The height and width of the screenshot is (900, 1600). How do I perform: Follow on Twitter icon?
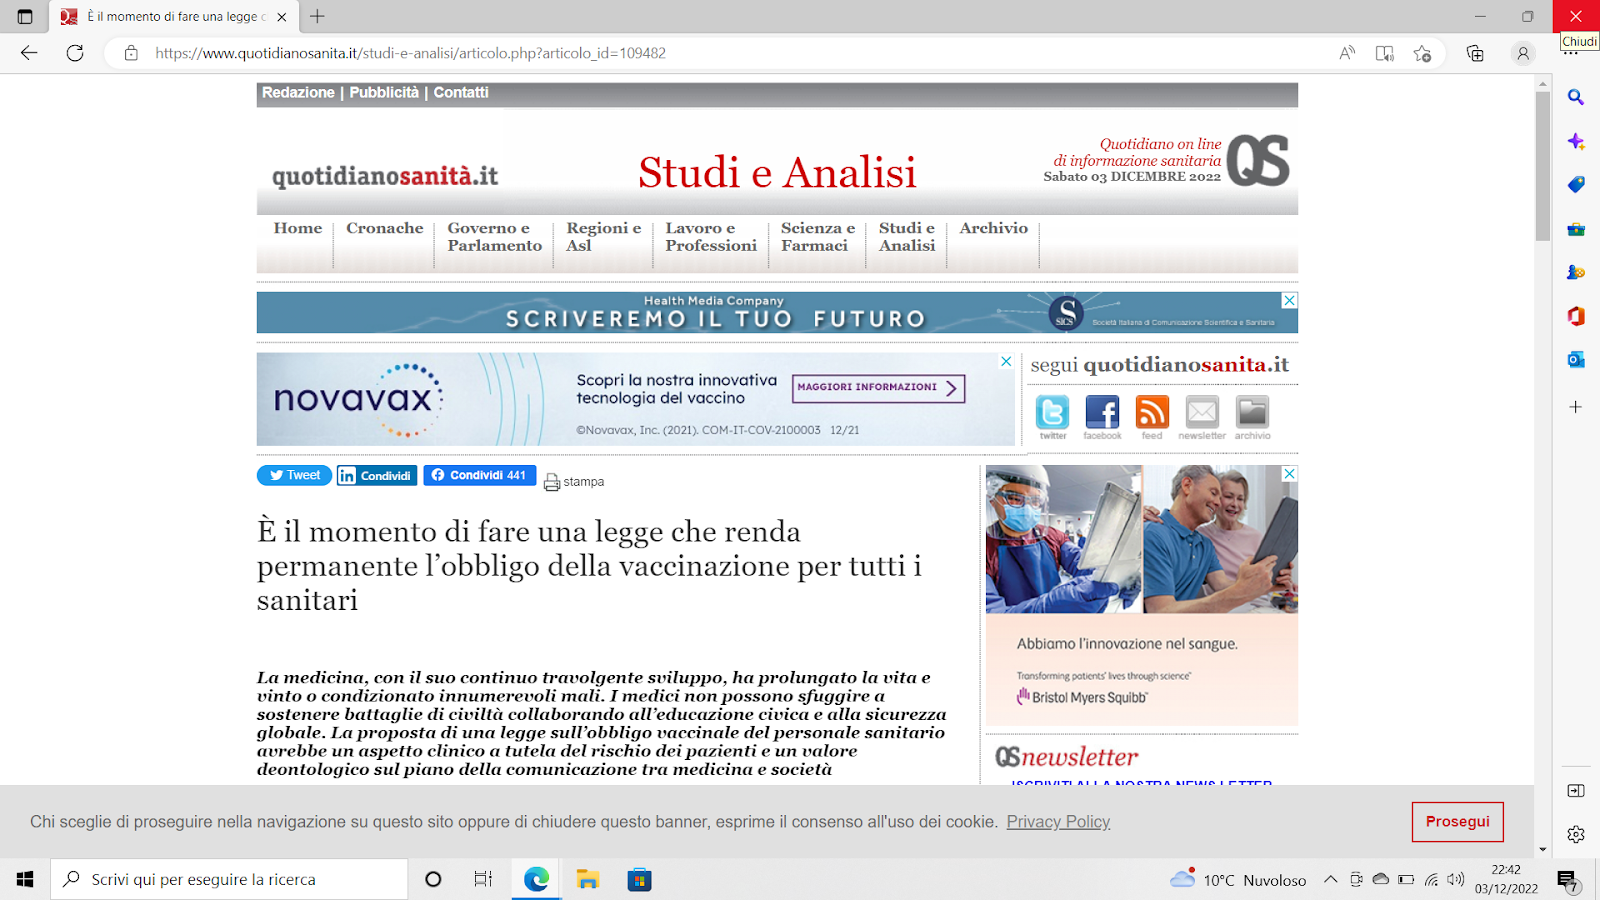point(1052,412)
